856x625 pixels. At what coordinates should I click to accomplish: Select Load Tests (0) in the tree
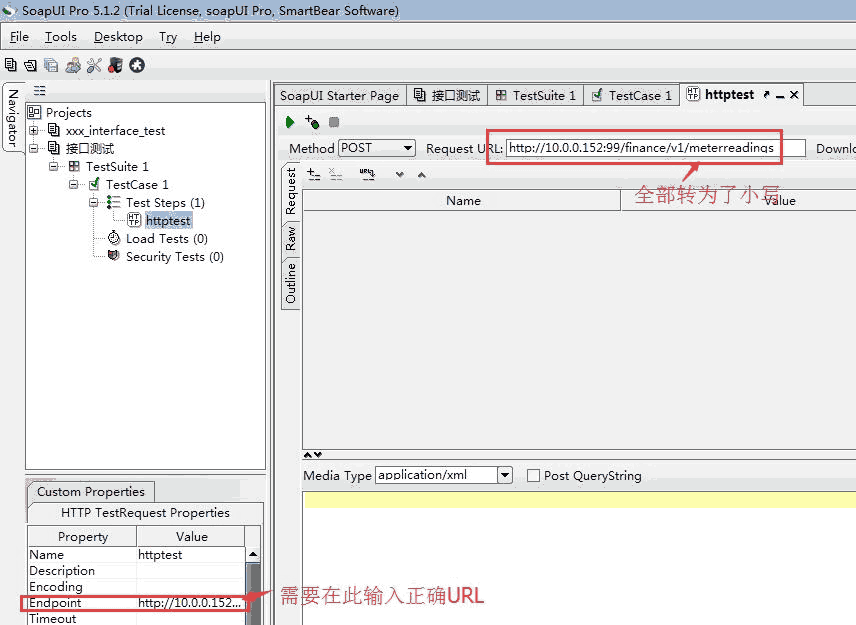pos(166,239)
